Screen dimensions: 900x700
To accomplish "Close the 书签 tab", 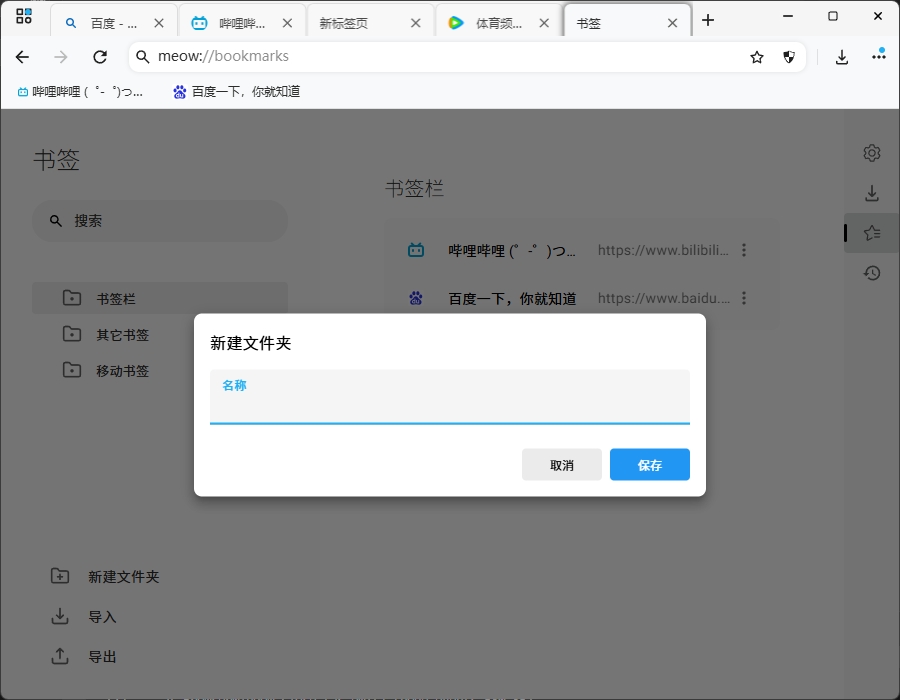I will [673, 23].
